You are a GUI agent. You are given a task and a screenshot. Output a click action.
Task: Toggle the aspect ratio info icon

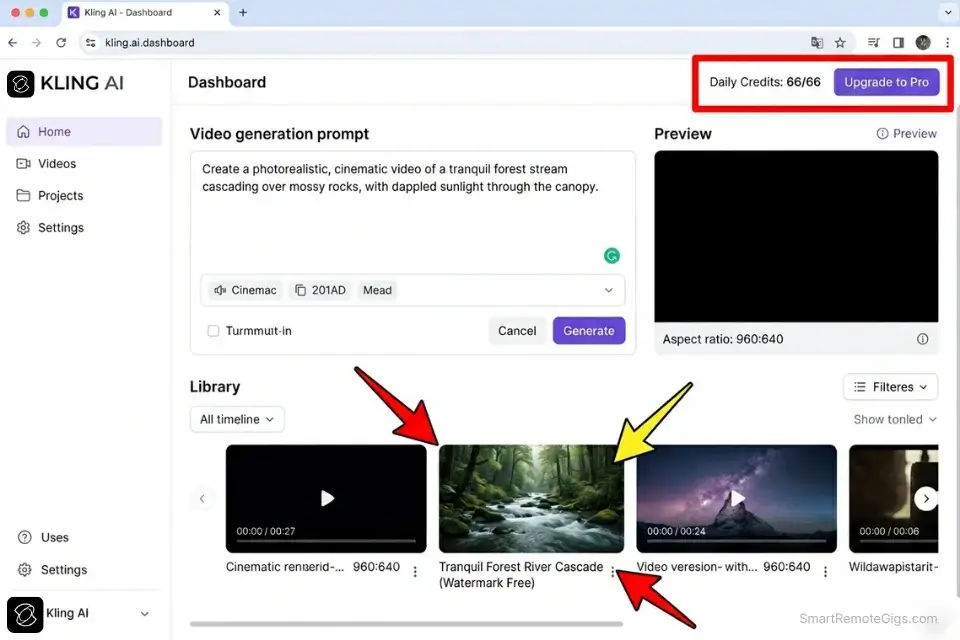click(x=922, y=339)
